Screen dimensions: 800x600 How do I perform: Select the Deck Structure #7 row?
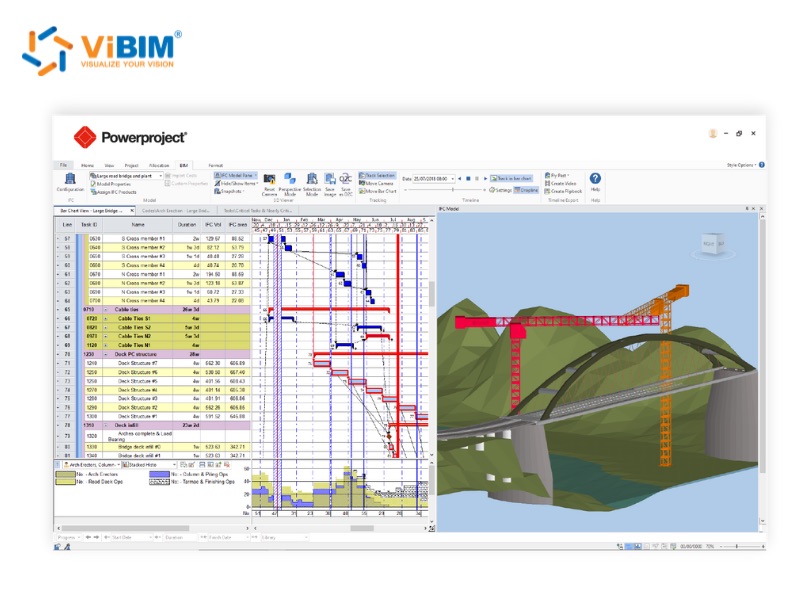tap(153, 363)
